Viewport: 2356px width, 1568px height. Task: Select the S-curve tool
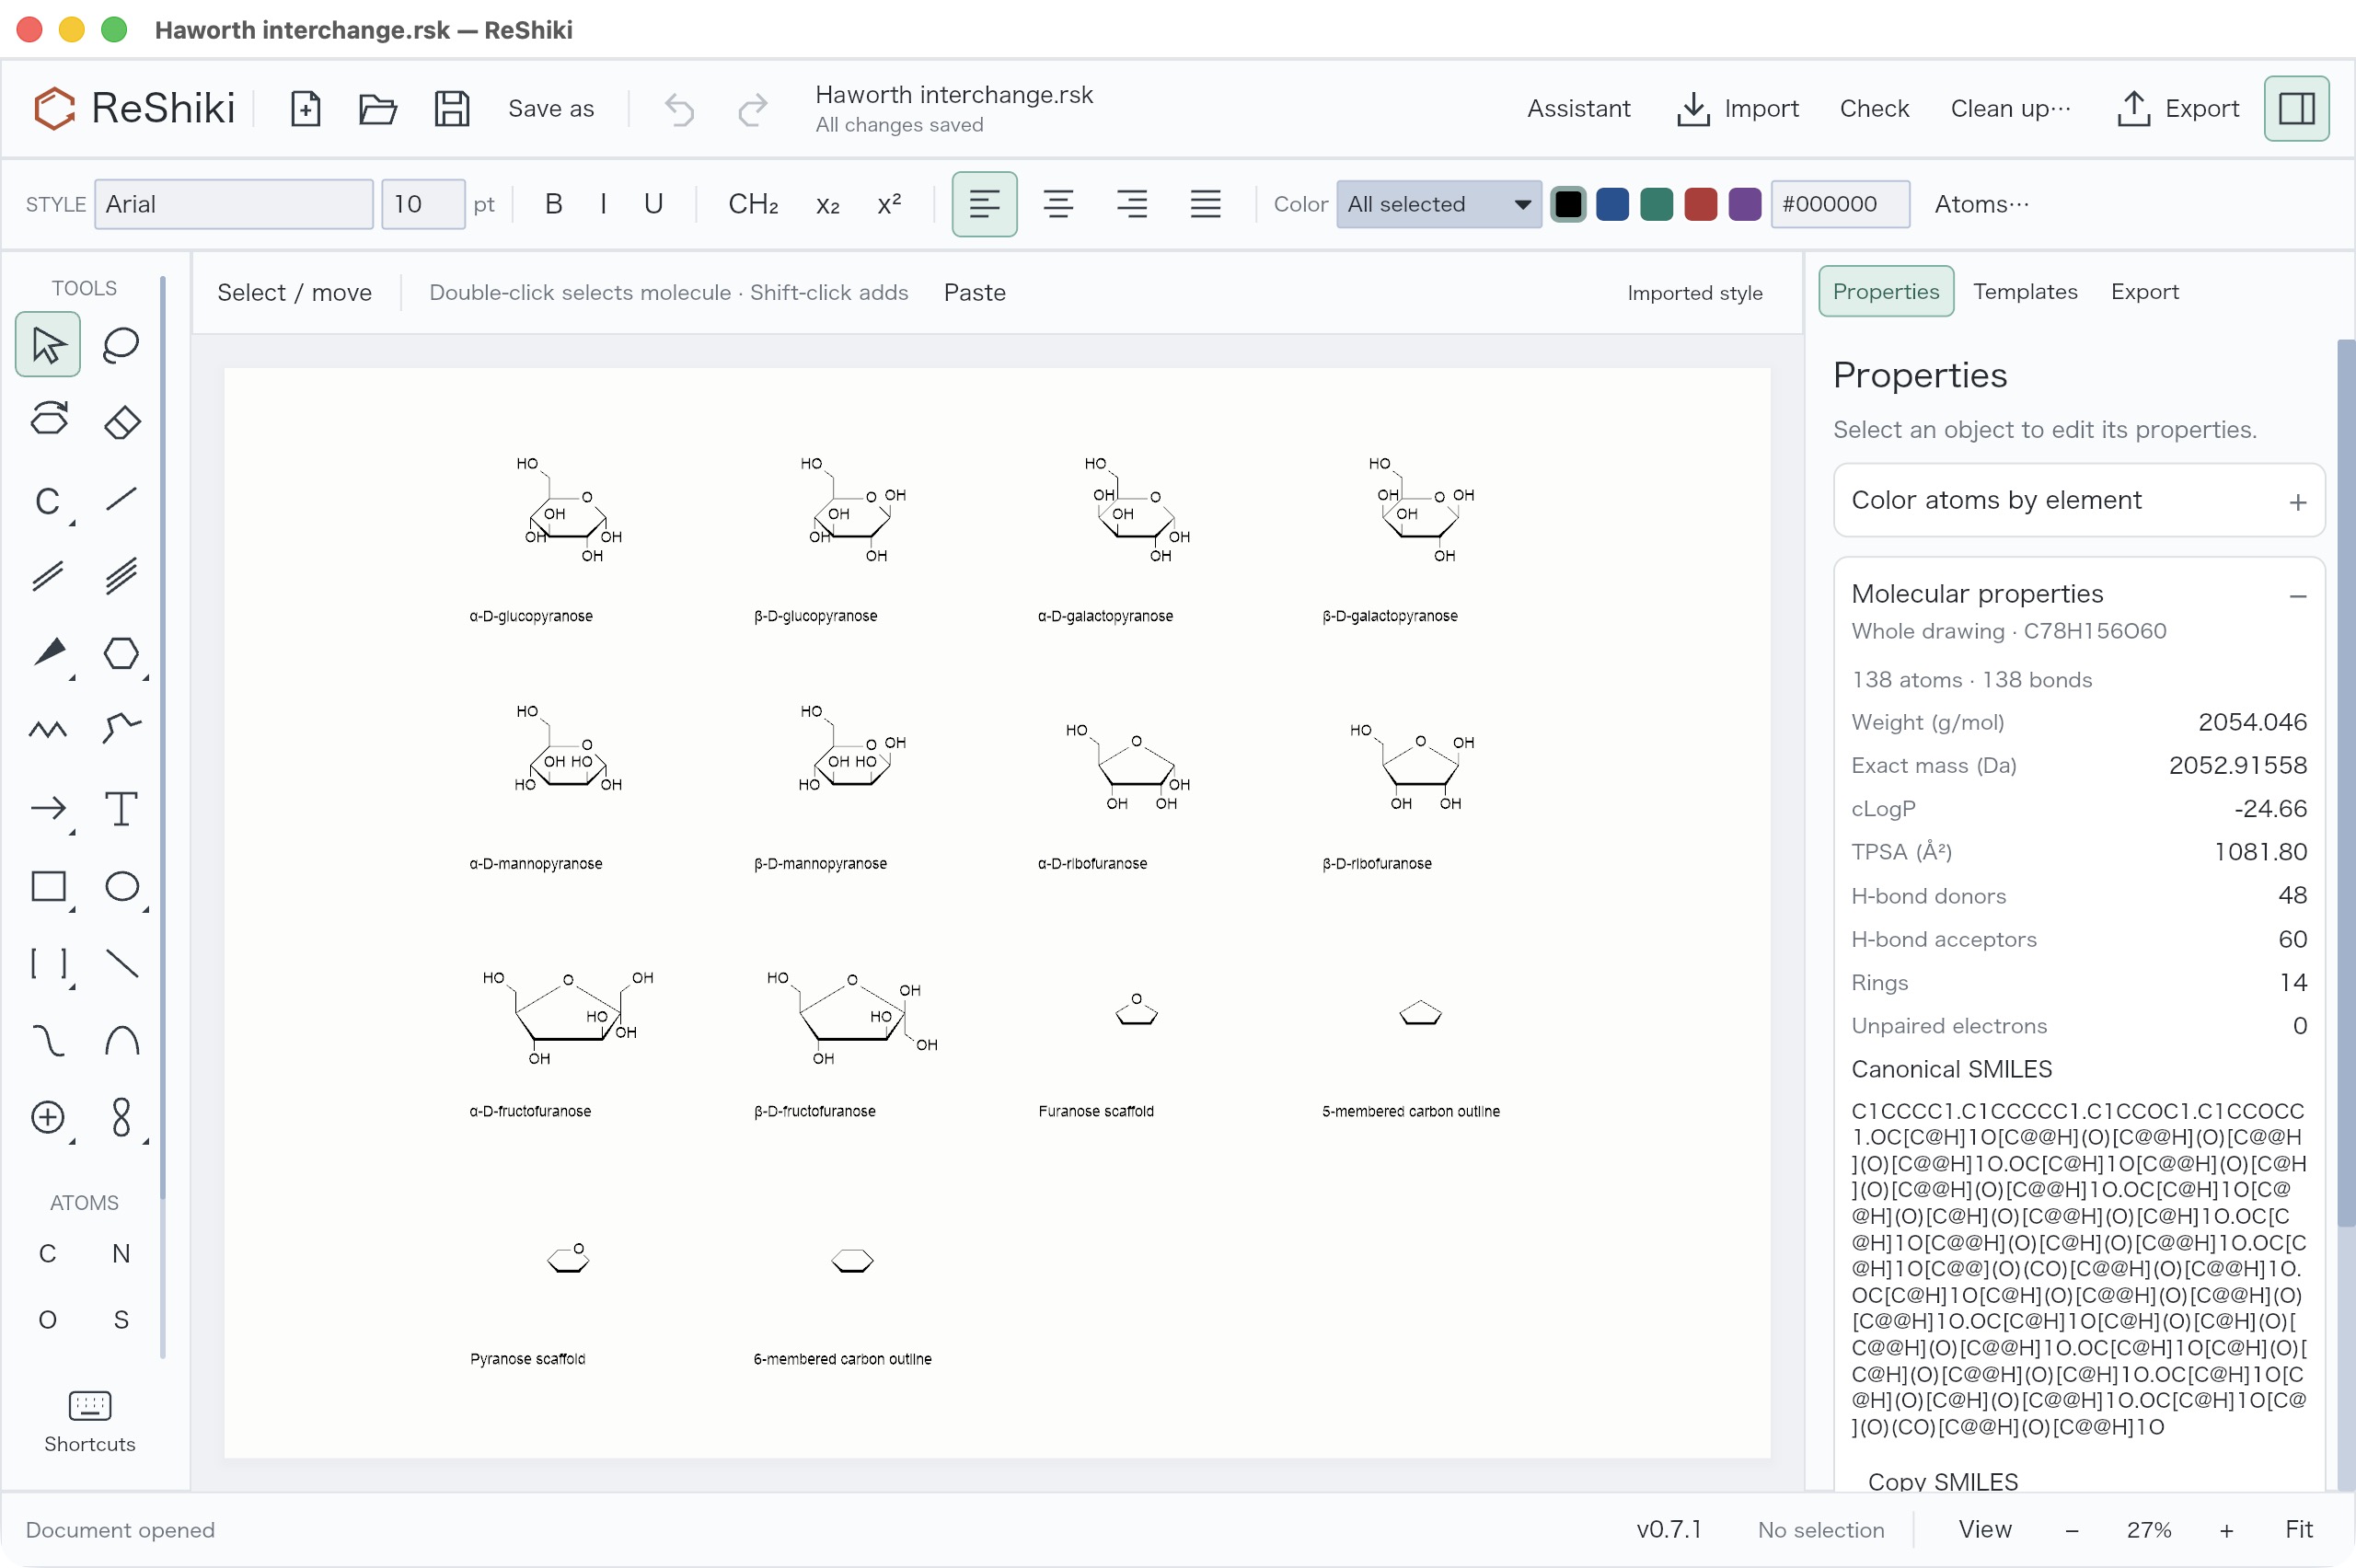point(47,1040)
